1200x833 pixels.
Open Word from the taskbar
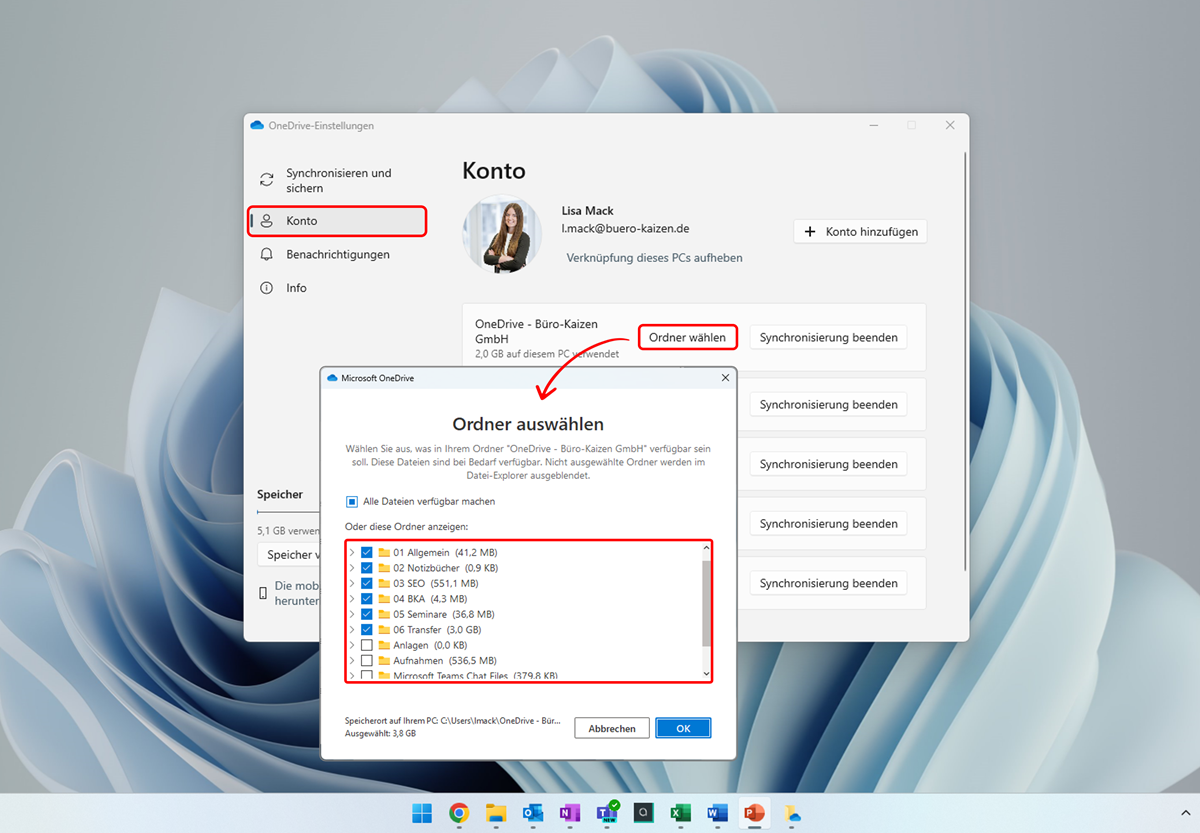point(717,813)
